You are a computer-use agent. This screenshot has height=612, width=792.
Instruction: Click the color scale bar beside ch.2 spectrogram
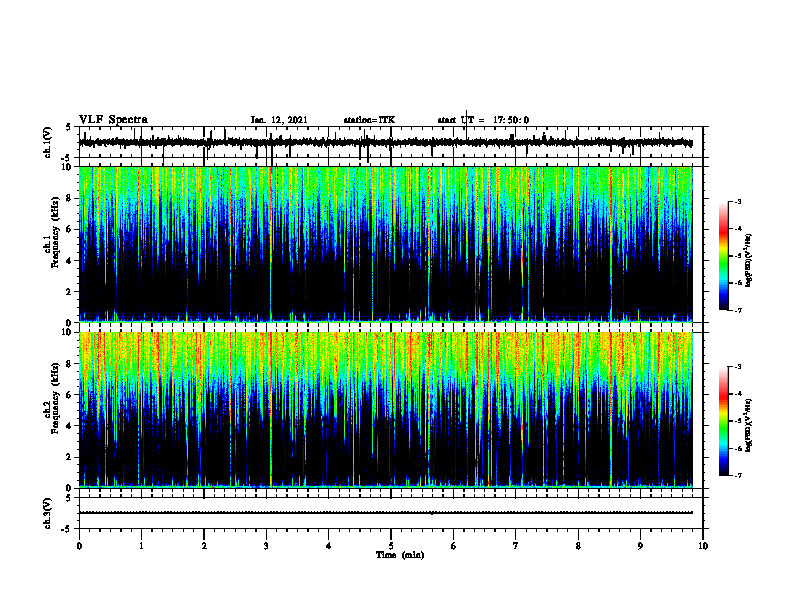tap(723, 421)
